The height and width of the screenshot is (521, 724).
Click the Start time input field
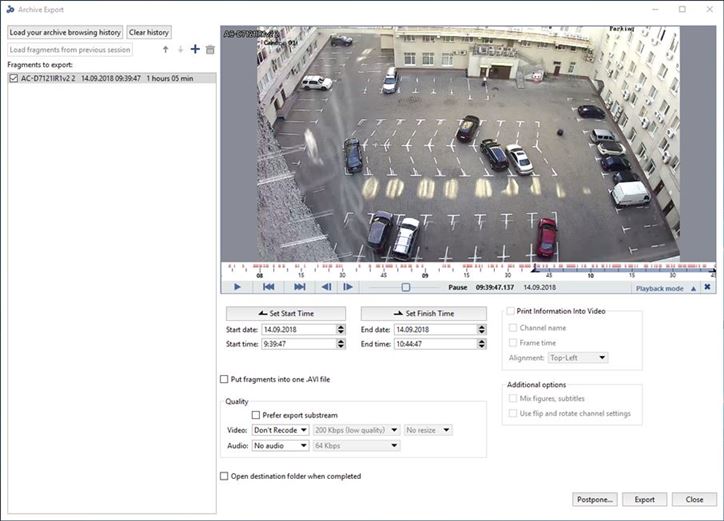[296, 343]
